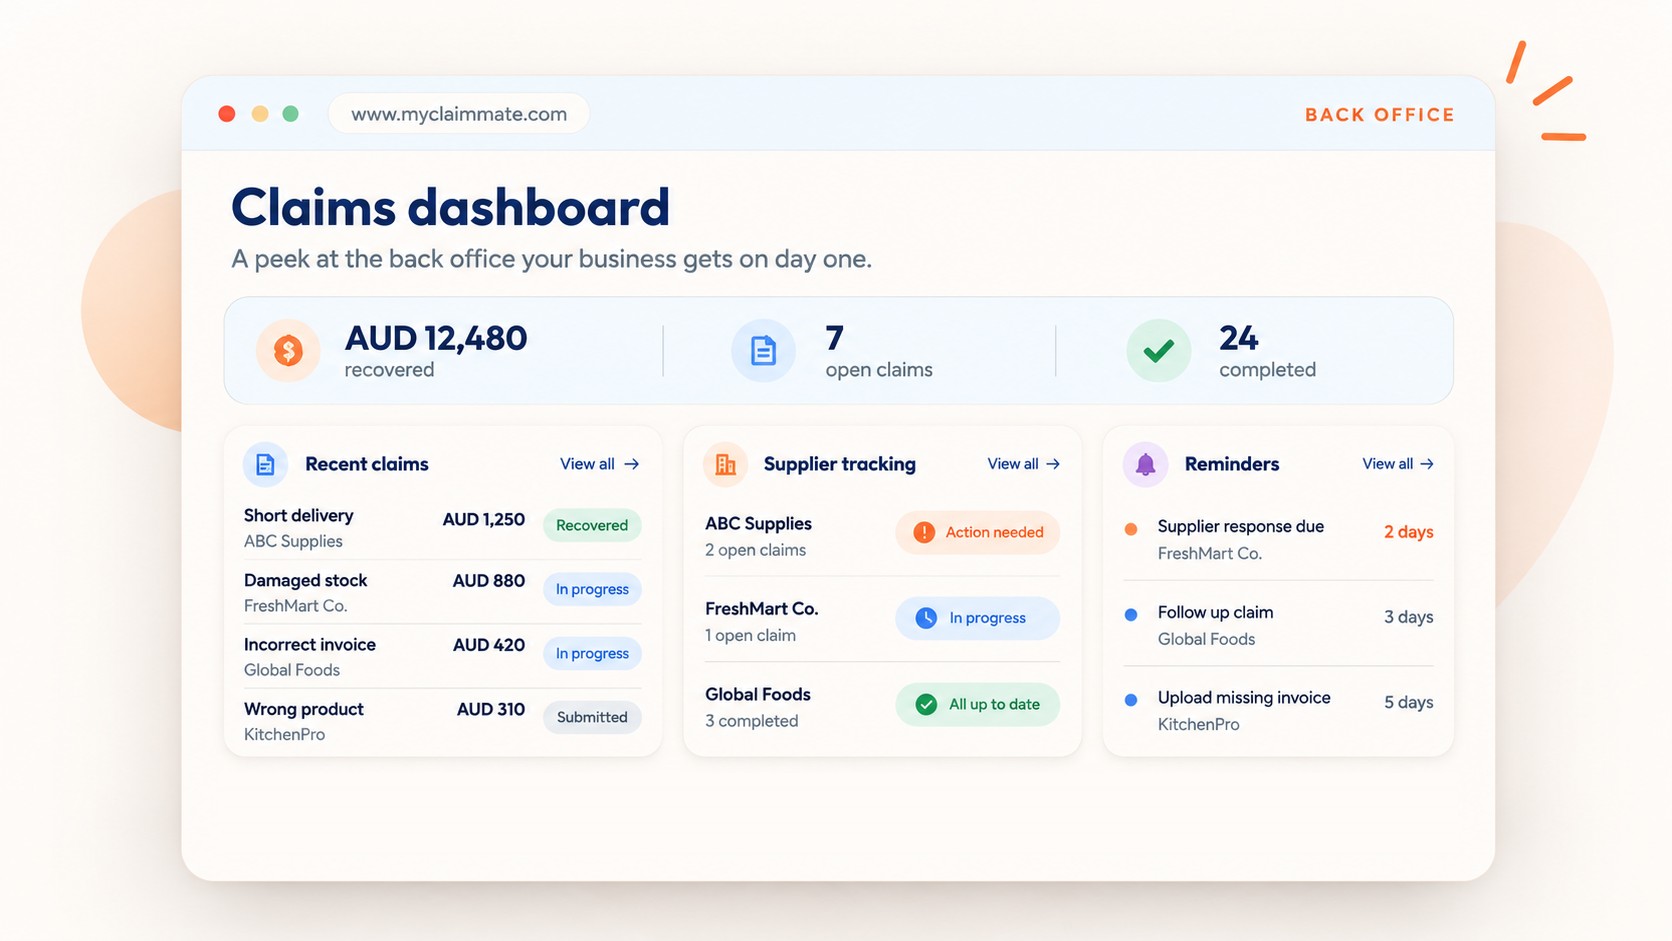Click the blue dot beside Upload missing invoice
This screenshot has height=941, width=1672.
point(1131,700)
